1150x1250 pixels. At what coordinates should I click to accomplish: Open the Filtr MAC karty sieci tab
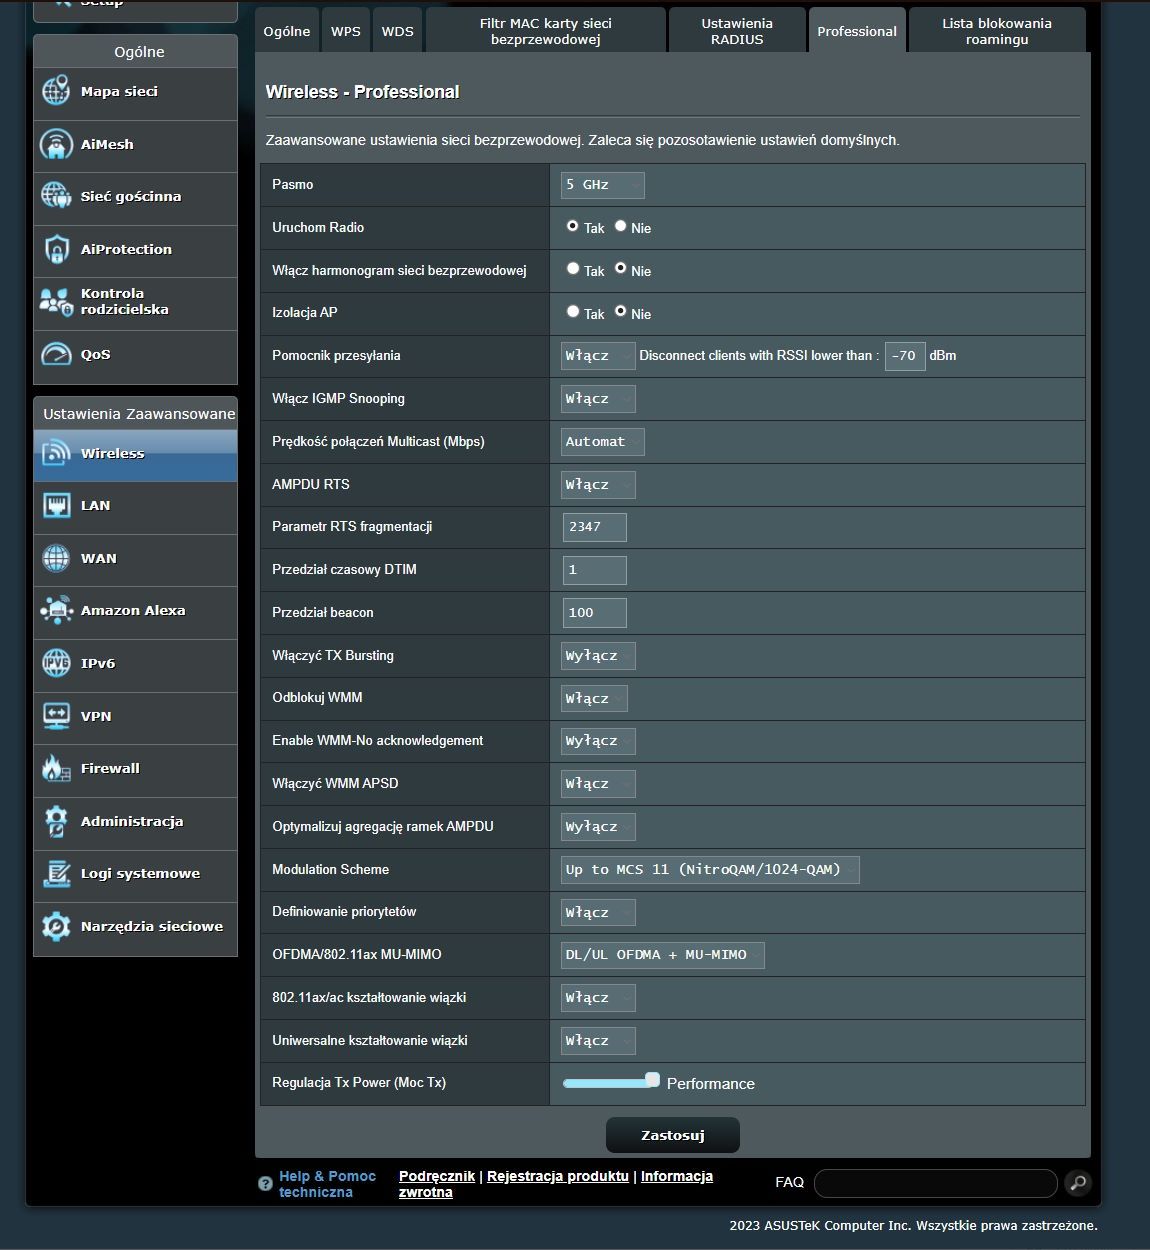click(x=546, y=31)
